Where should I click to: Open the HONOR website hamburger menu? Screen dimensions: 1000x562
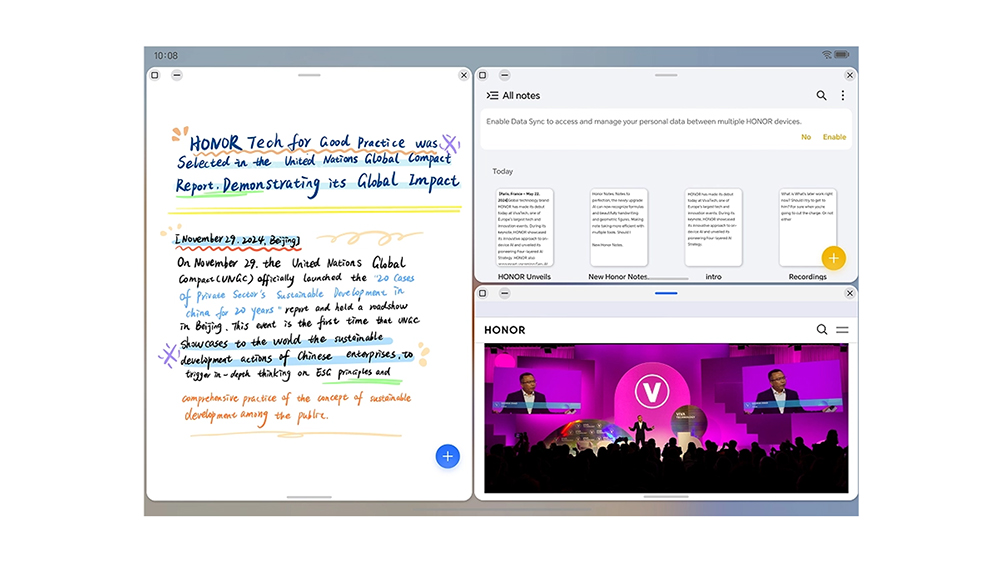(842, 330)
